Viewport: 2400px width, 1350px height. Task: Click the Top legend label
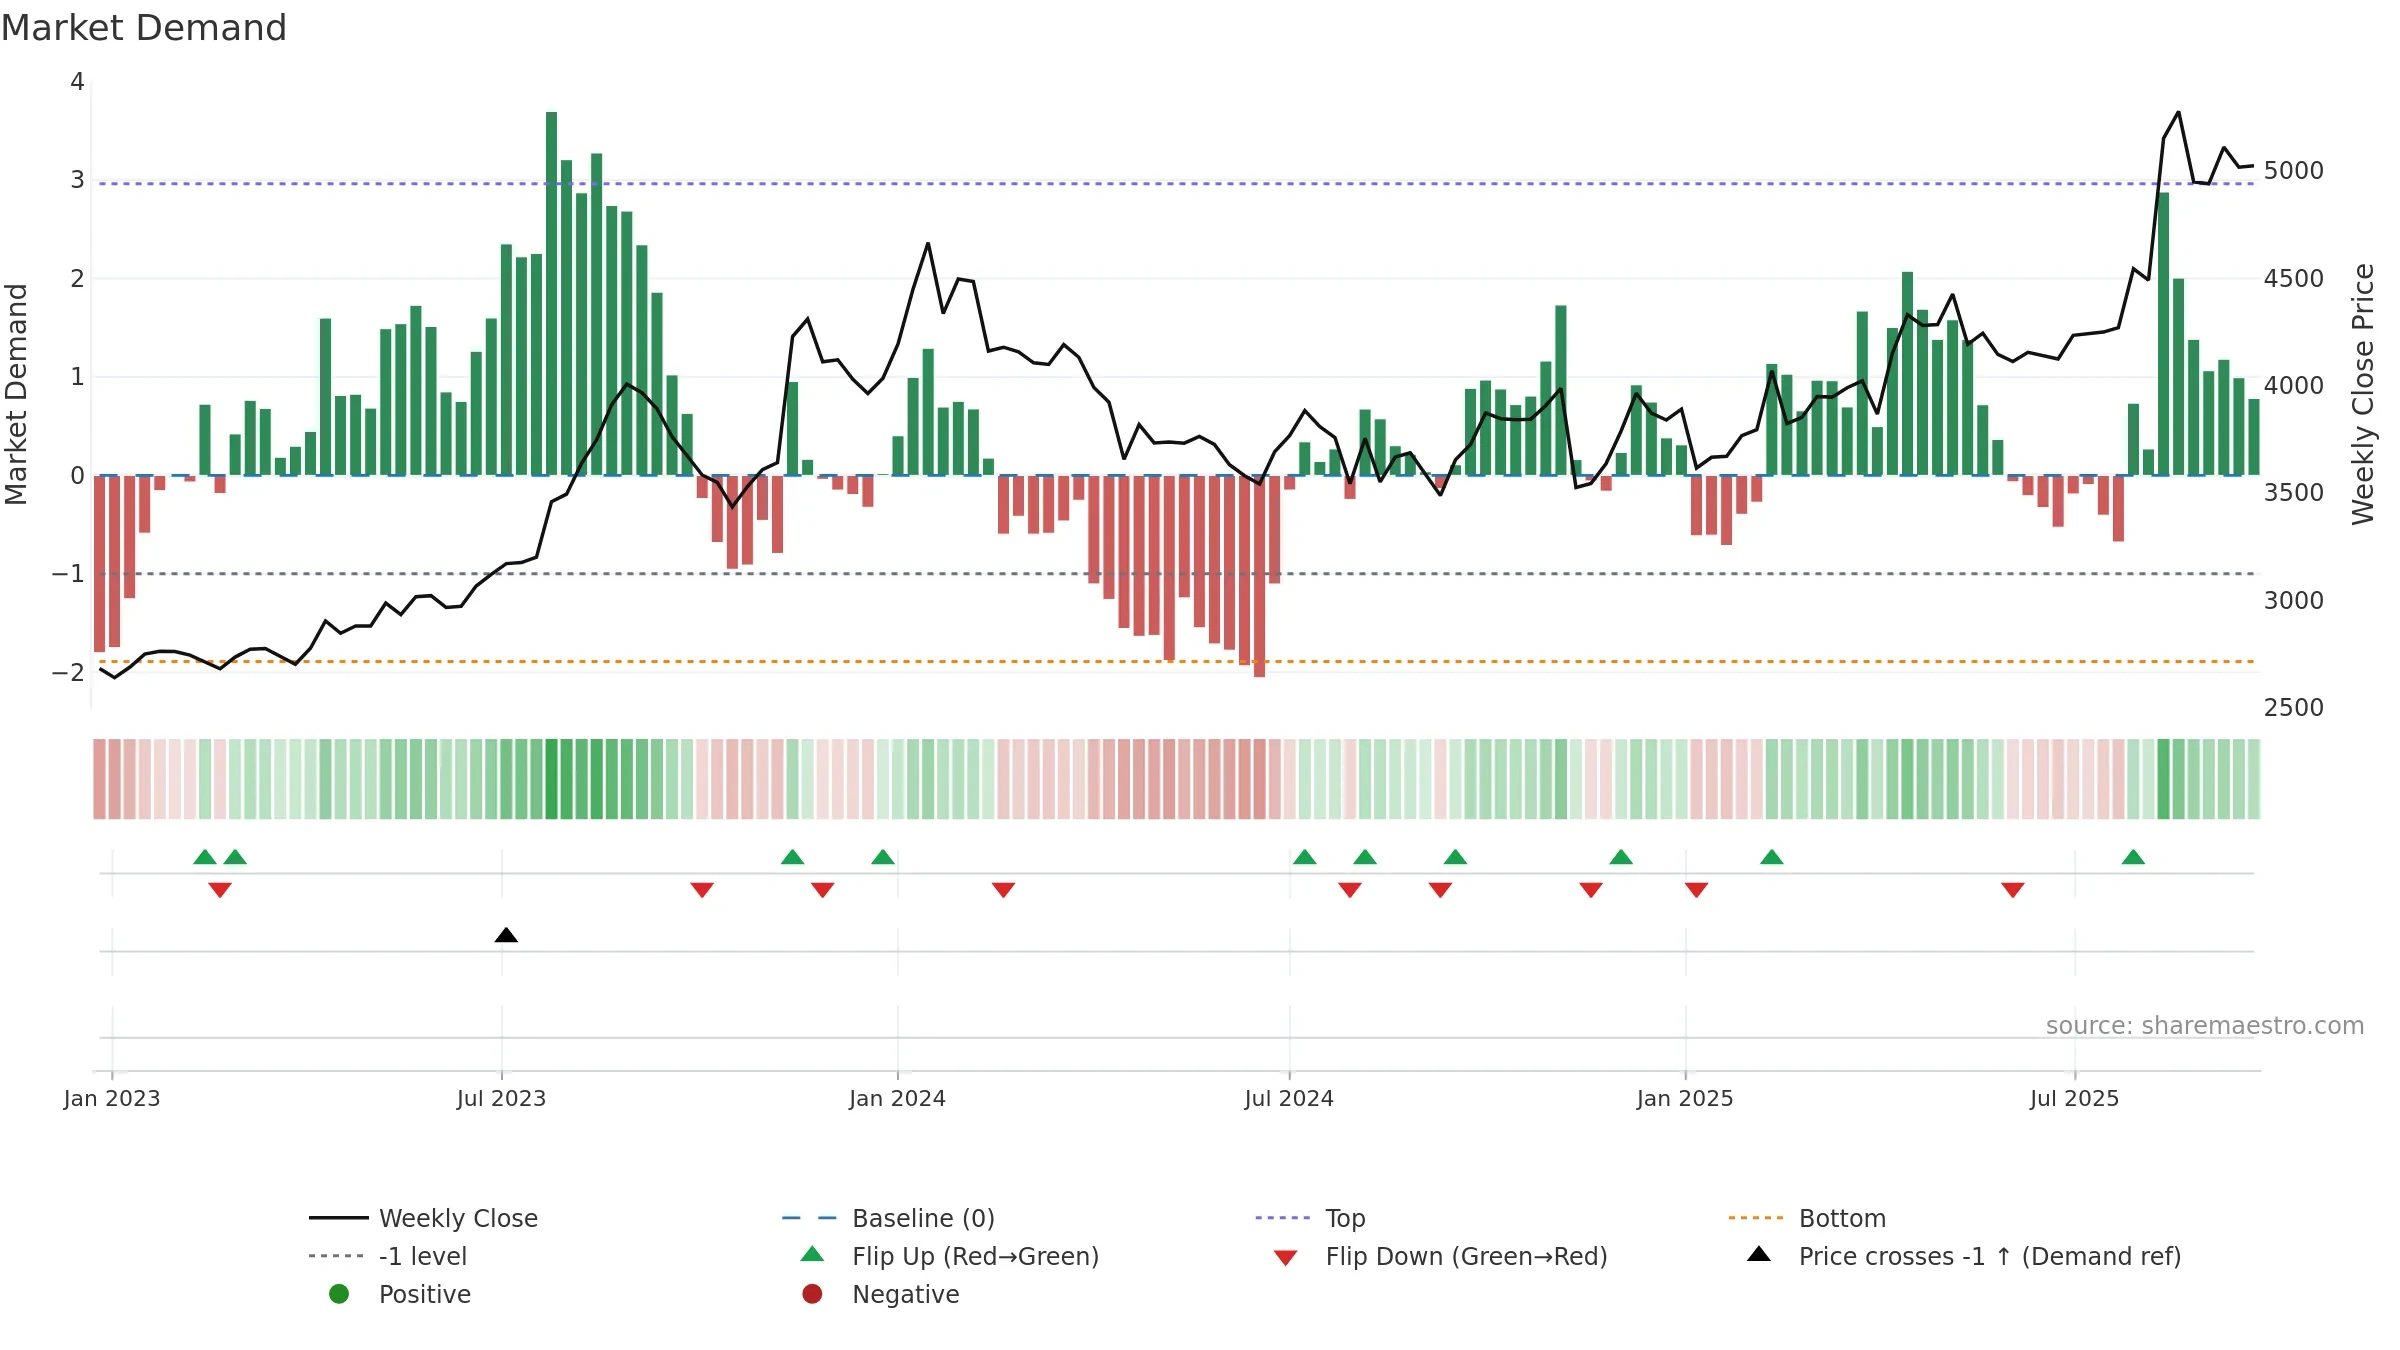(x=1345, y=1218)
